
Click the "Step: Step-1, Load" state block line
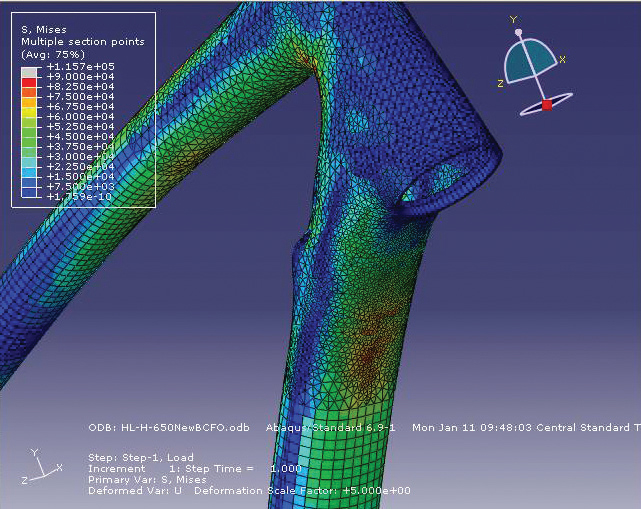139,456
